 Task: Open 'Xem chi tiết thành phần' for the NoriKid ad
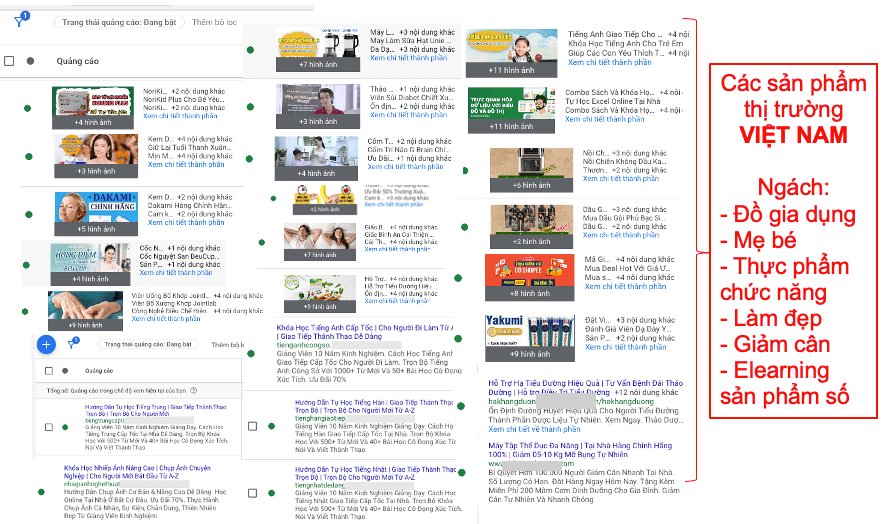pos(180,116)
